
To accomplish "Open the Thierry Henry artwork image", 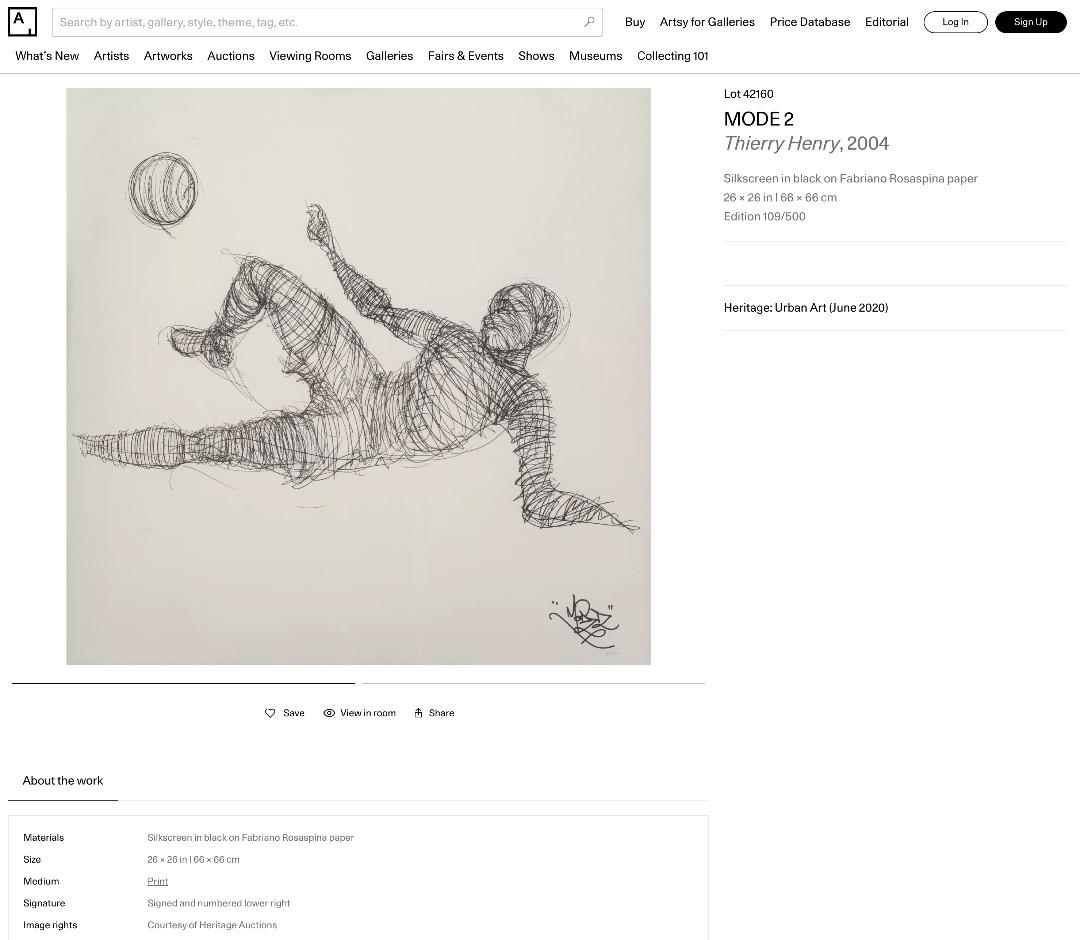I will [x=358, y=376].
